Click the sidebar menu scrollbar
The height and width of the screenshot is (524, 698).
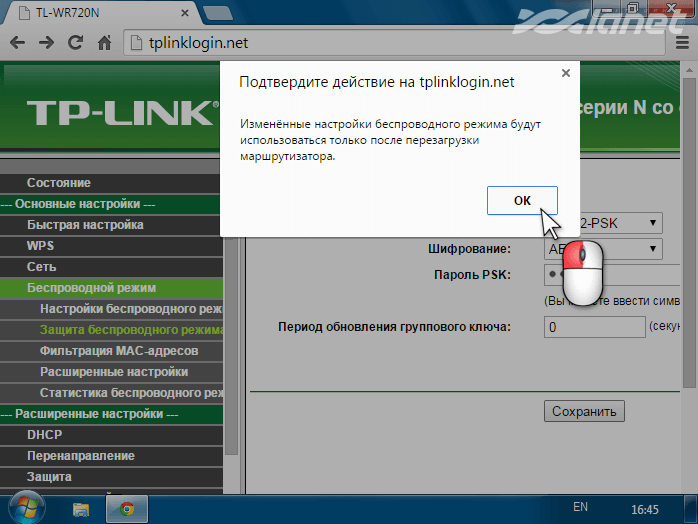coord(231,347)
